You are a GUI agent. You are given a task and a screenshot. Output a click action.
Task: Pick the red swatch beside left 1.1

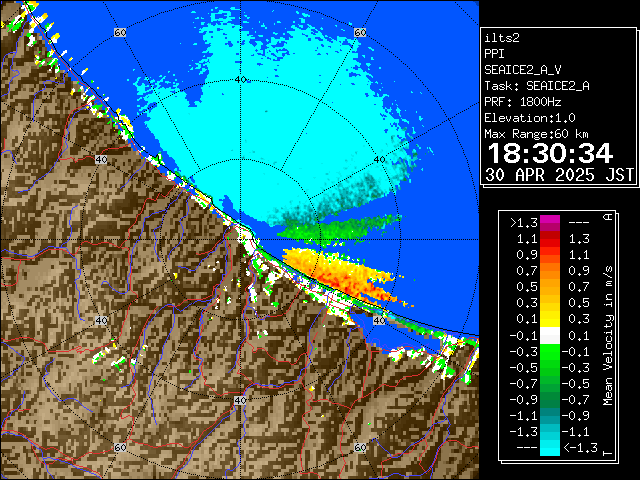click(550, 239)
